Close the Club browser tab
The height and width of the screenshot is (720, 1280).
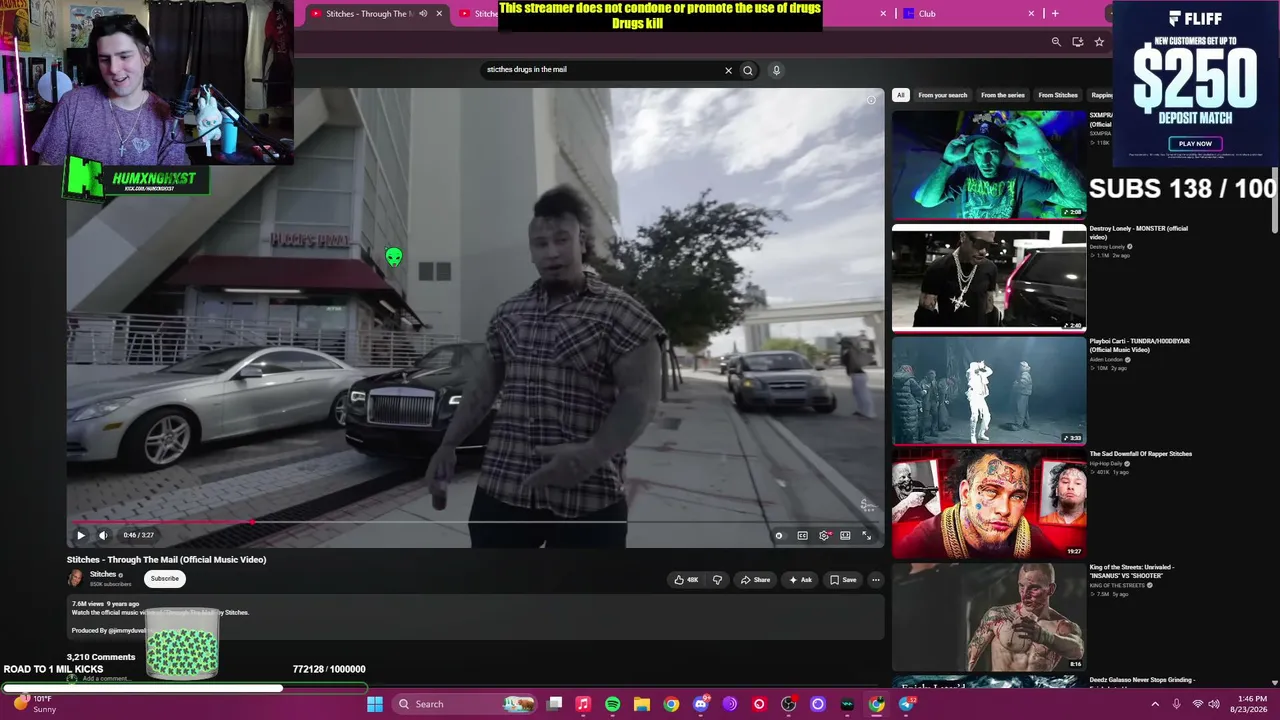pyautogui.click(x=1031, y=14)
